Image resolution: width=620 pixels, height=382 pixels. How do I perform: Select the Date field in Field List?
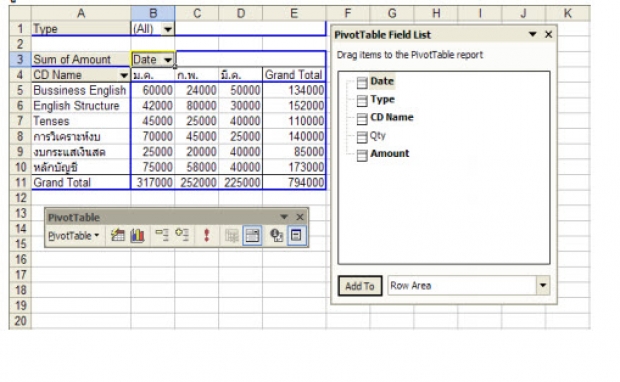(x=382, y=81)
